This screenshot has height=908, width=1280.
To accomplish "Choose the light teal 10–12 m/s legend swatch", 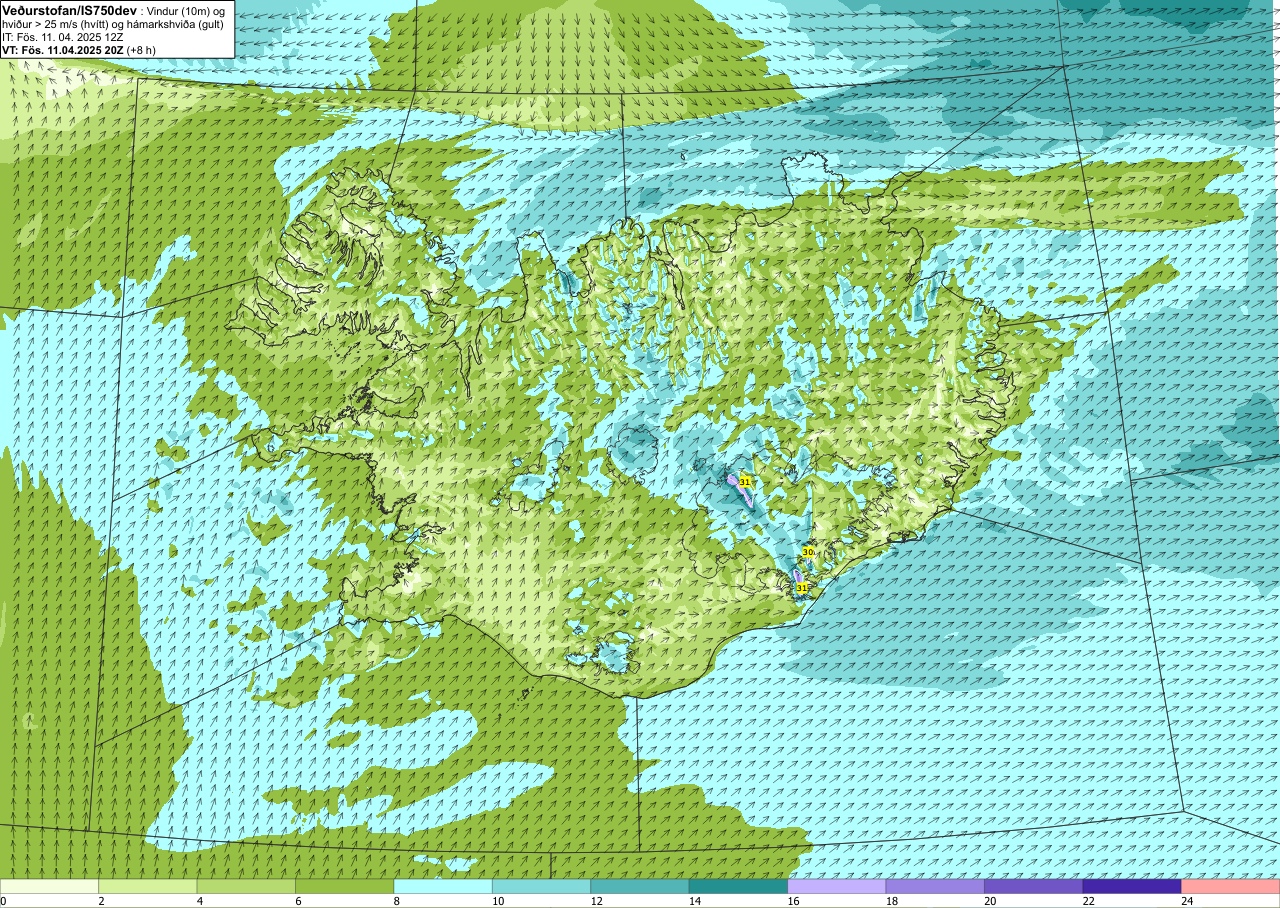I will pyautogui.click(x=542, y=887).
